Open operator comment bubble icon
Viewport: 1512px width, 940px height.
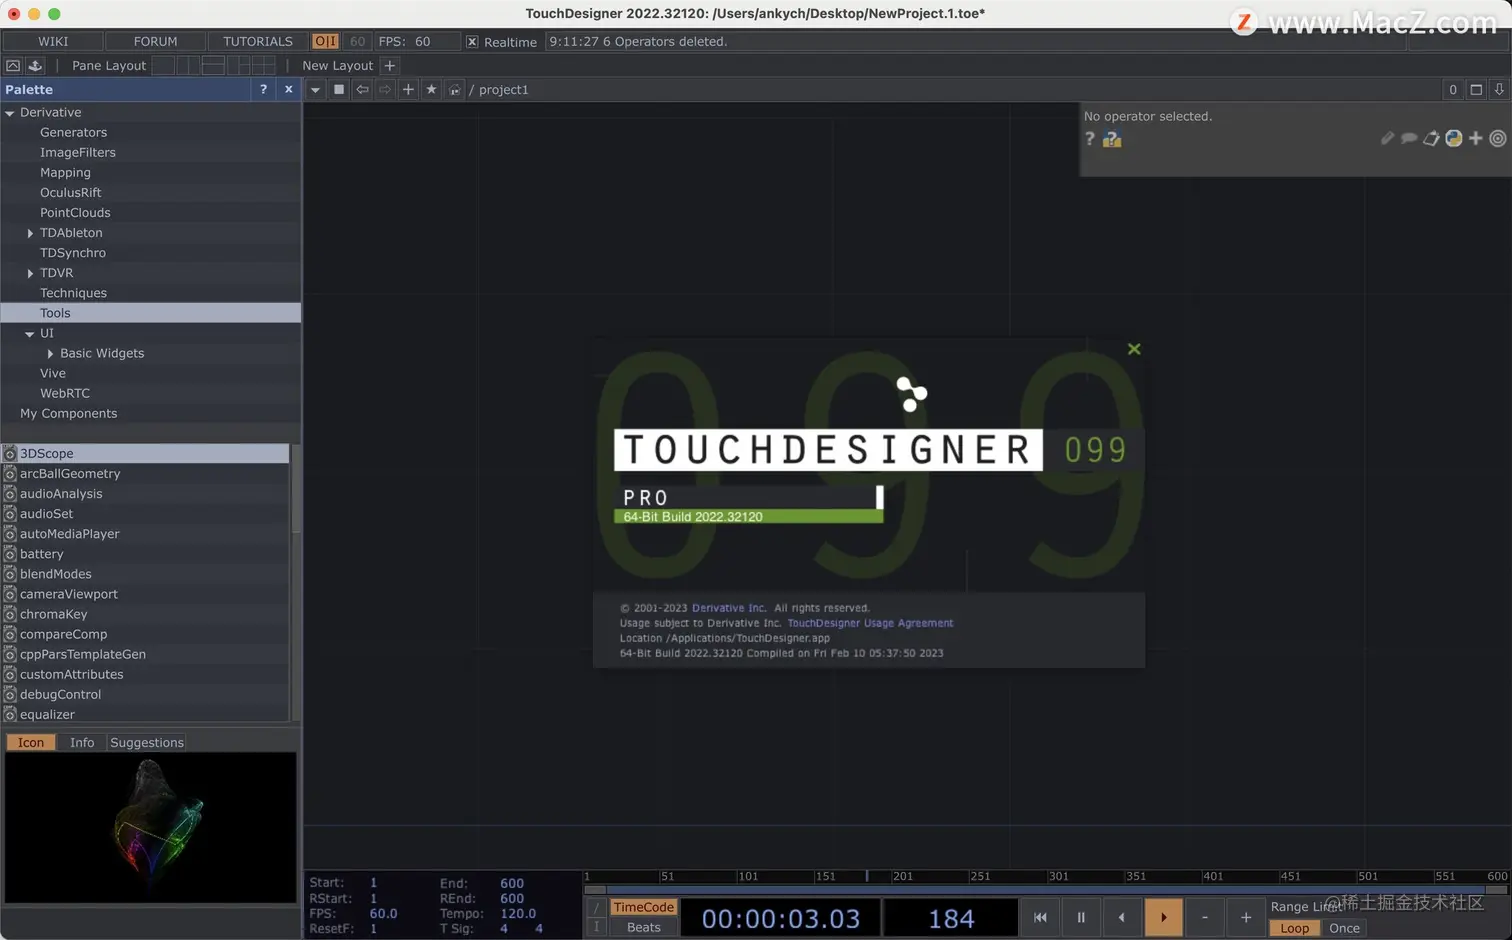(x=1409, y=138)
